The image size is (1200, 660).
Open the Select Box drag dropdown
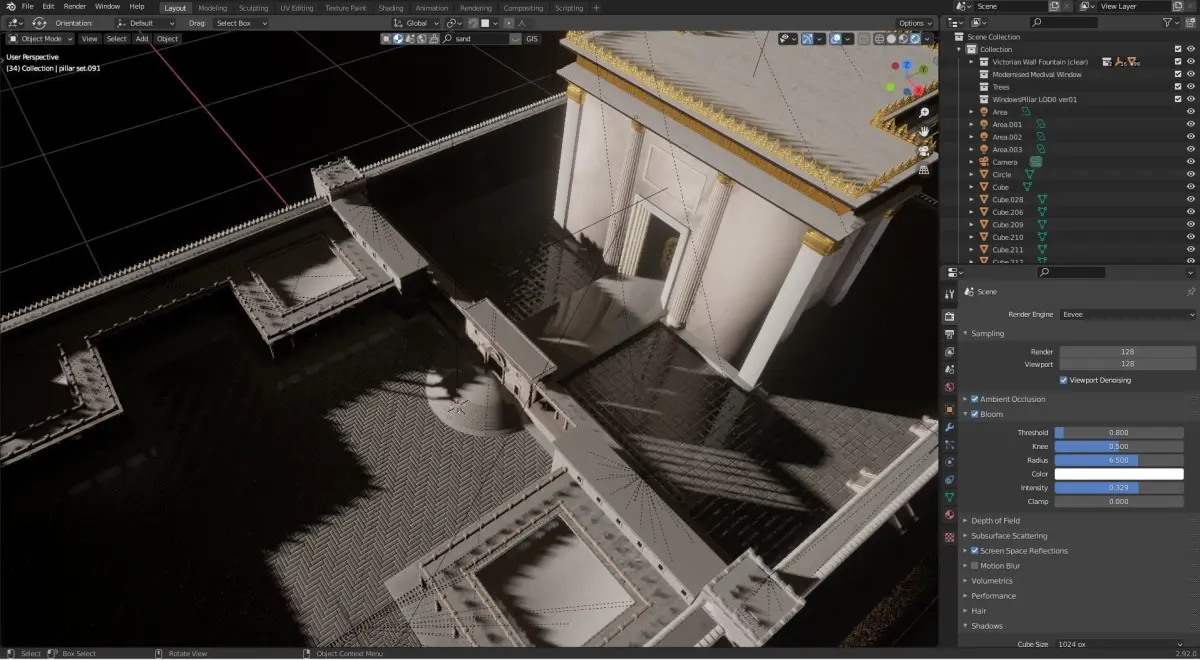241,23
